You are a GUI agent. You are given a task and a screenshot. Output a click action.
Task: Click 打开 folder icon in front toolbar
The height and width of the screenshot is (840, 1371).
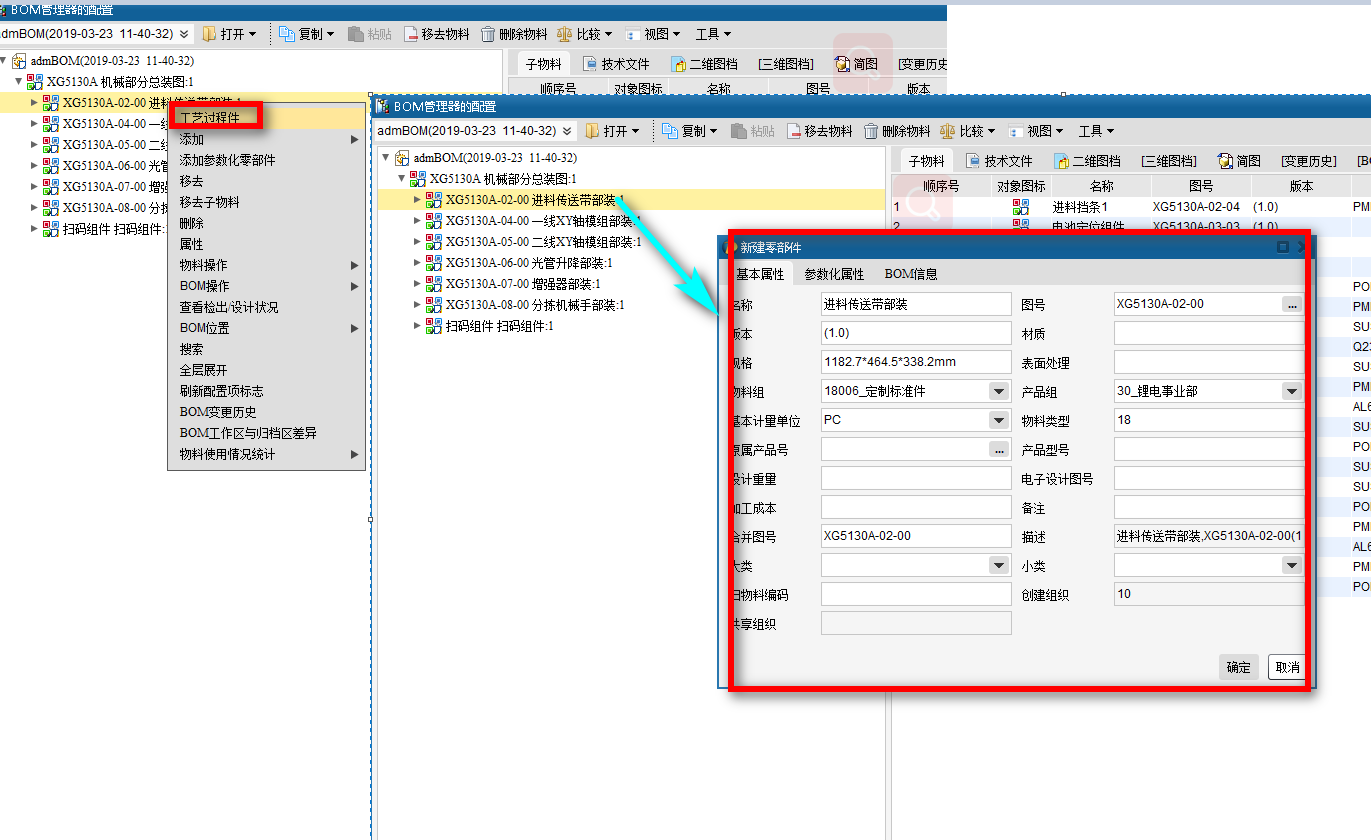(x=592, y=131)
